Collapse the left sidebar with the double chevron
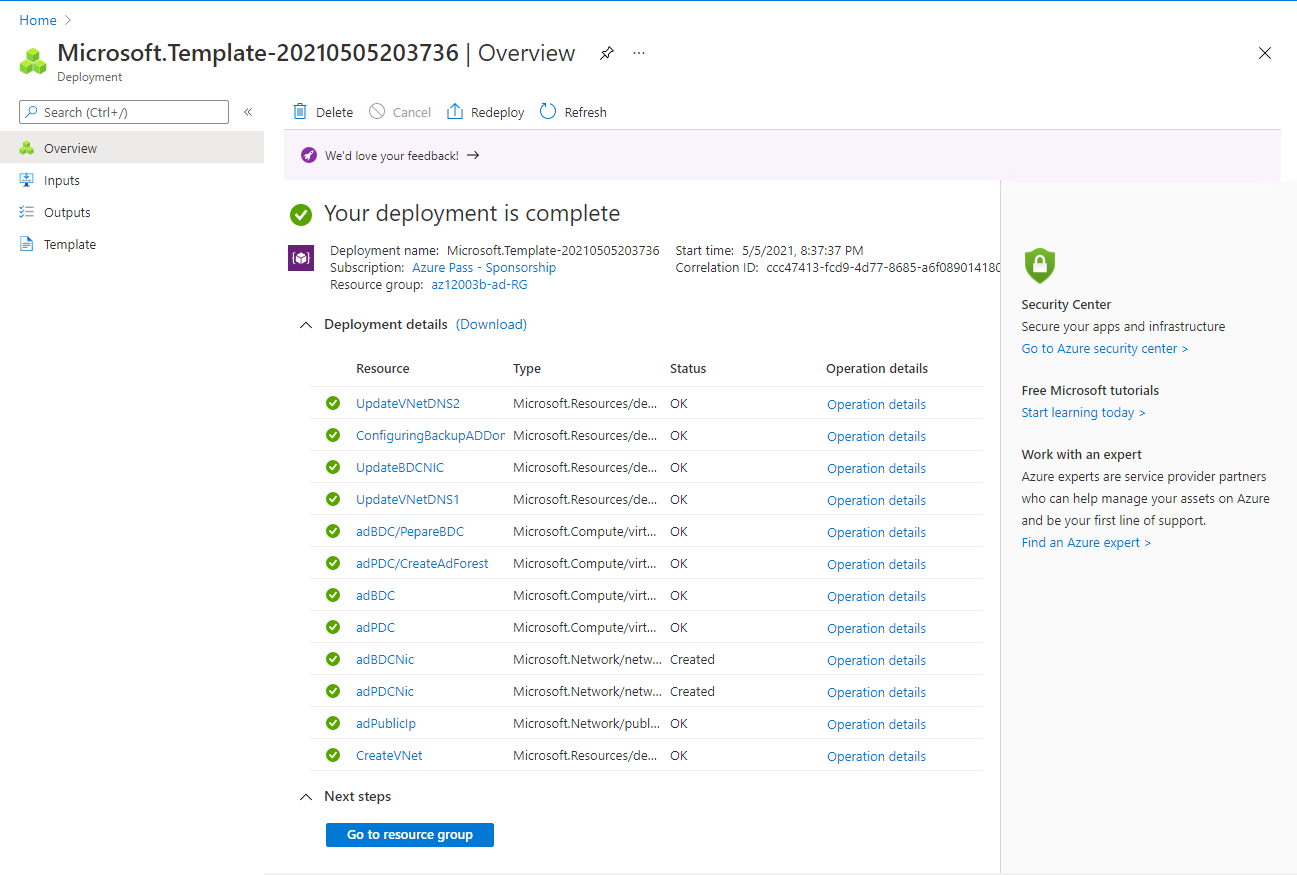The width and height of the screenshot is (1297, 875). point(248,112)
